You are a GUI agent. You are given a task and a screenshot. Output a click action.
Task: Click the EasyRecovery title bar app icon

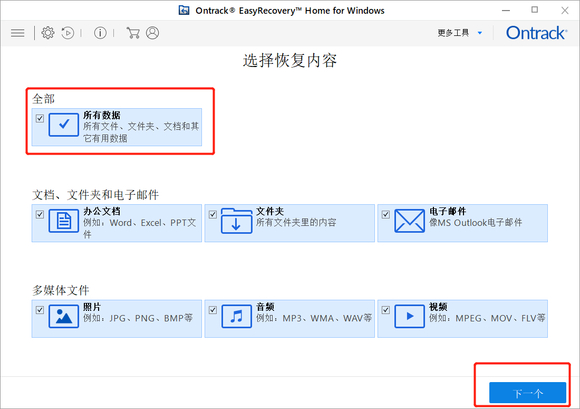pyautogui.click(x=184, y=10)
